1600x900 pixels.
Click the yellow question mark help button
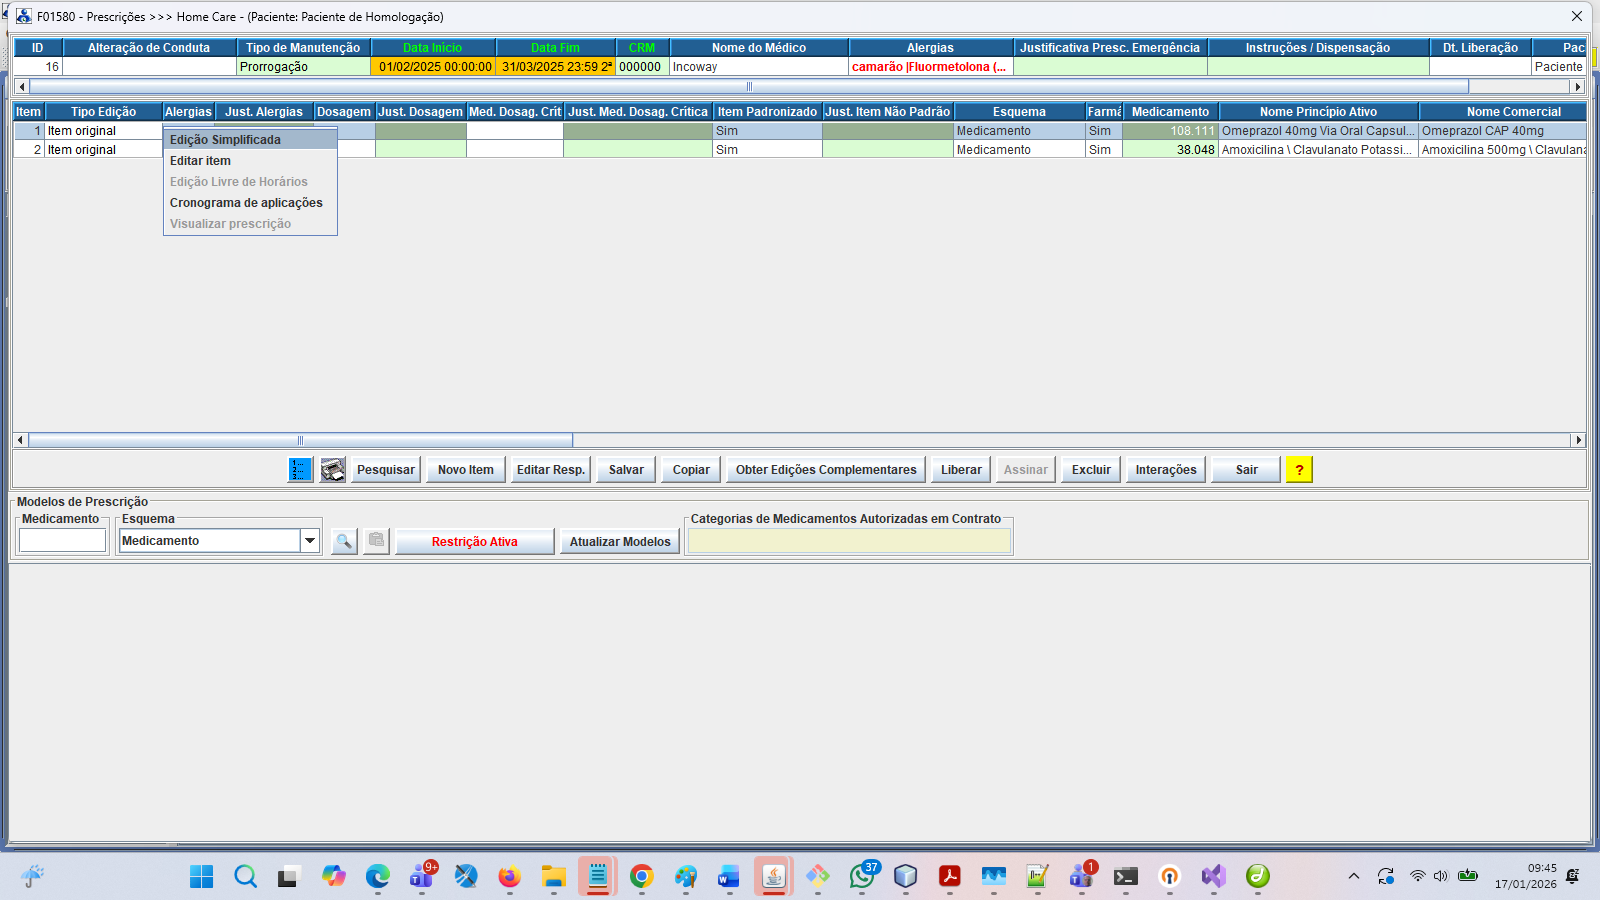(1299, 470)
